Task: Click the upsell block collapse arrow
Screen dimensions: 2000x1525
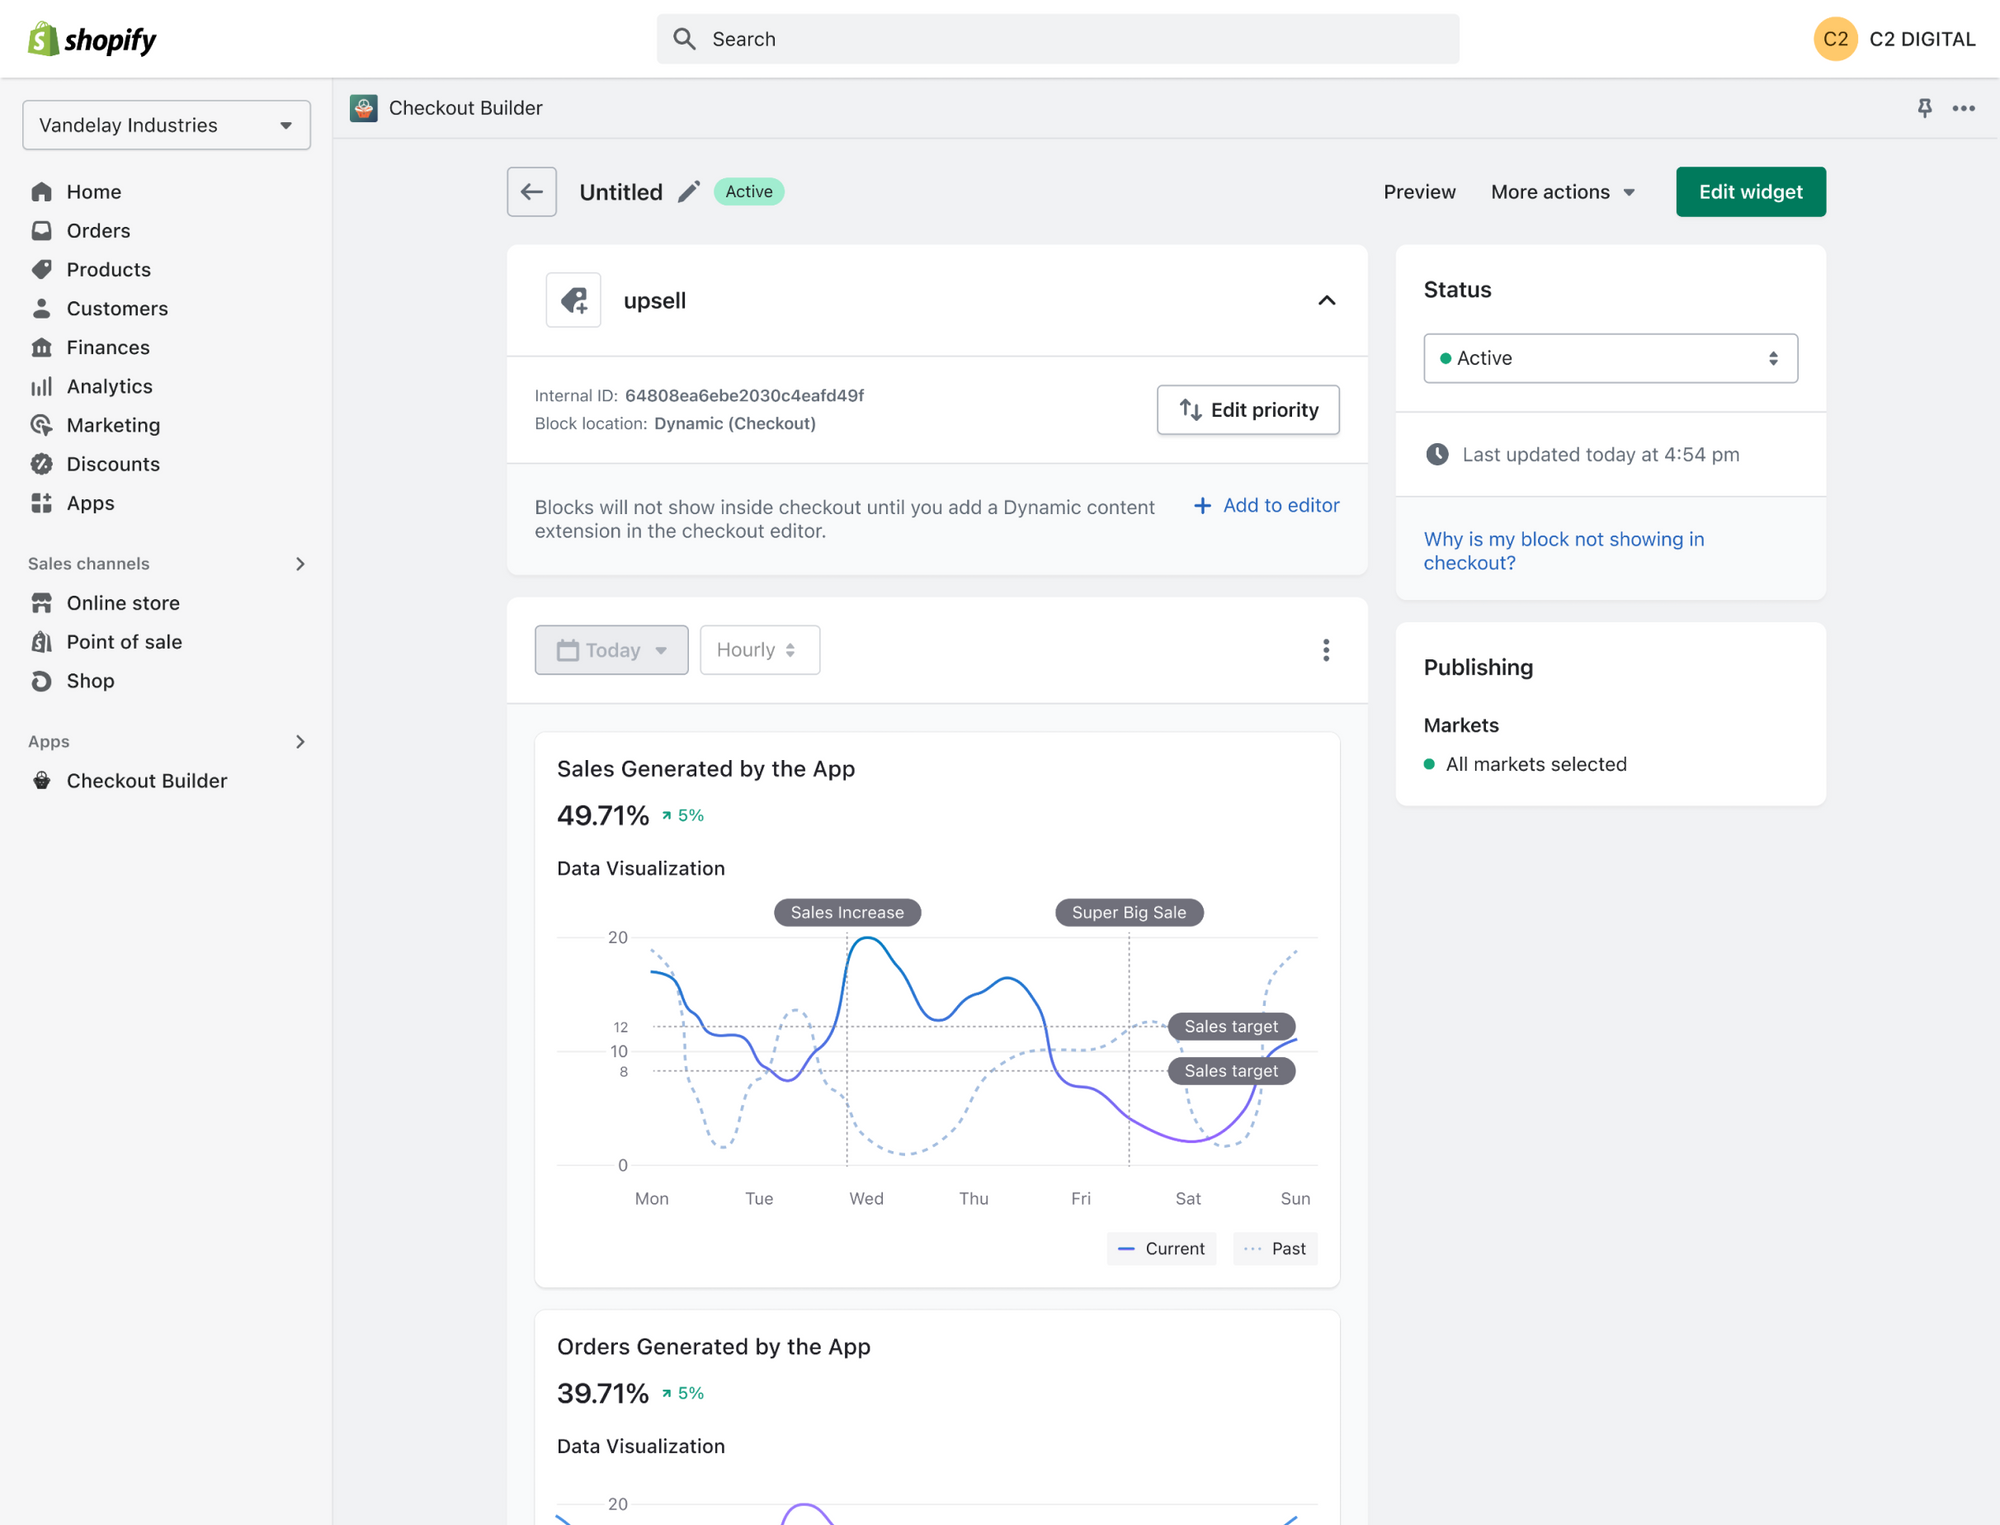Action: [x=1326, y=300]
